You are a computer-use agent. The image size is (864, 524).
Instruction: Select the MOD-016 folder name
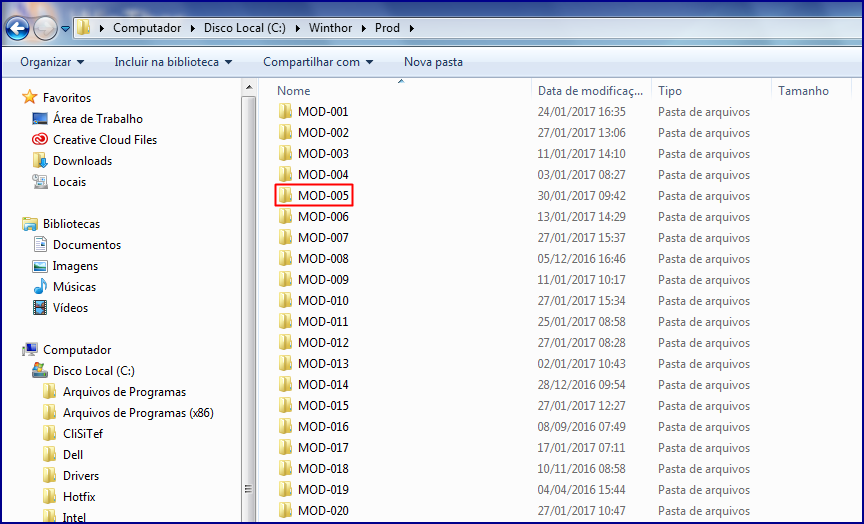tap(323, 426)
